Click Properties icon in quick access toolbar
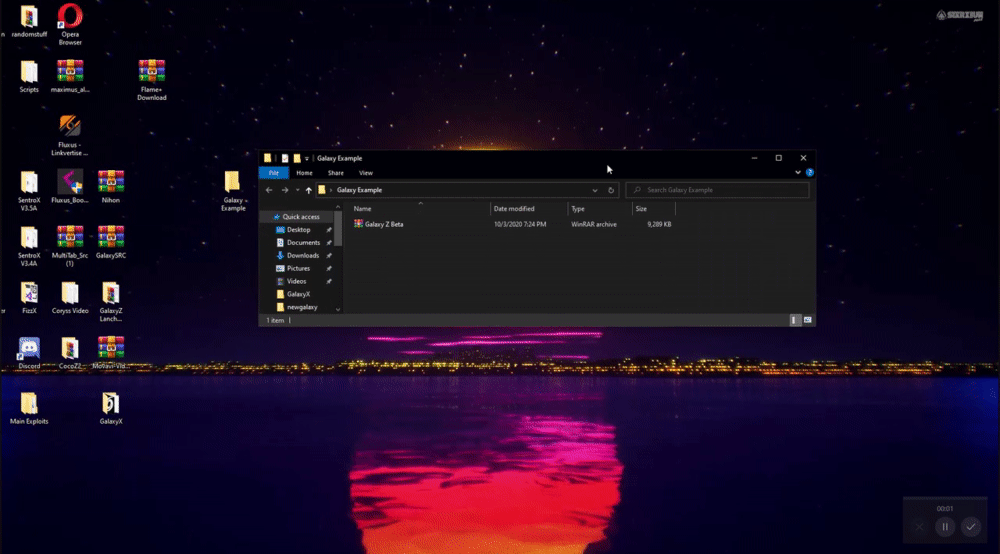The image size is (1000, 554). coord(284,158)
